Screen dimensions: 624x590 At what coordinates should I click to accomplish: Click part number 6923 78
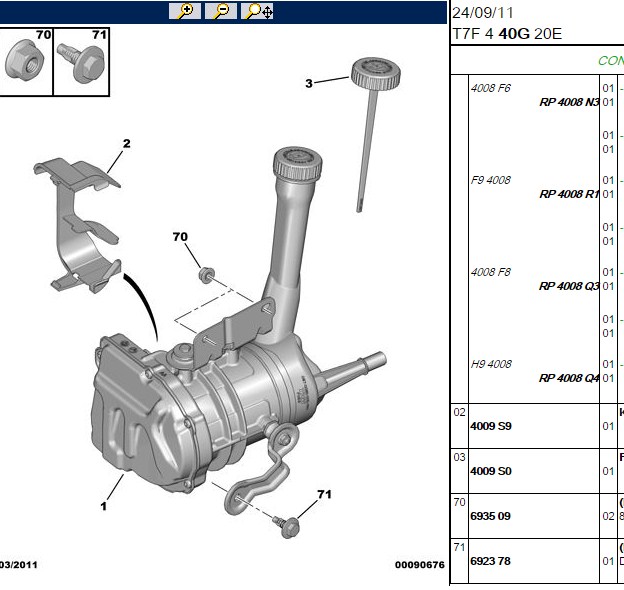[x=490, y=561]
